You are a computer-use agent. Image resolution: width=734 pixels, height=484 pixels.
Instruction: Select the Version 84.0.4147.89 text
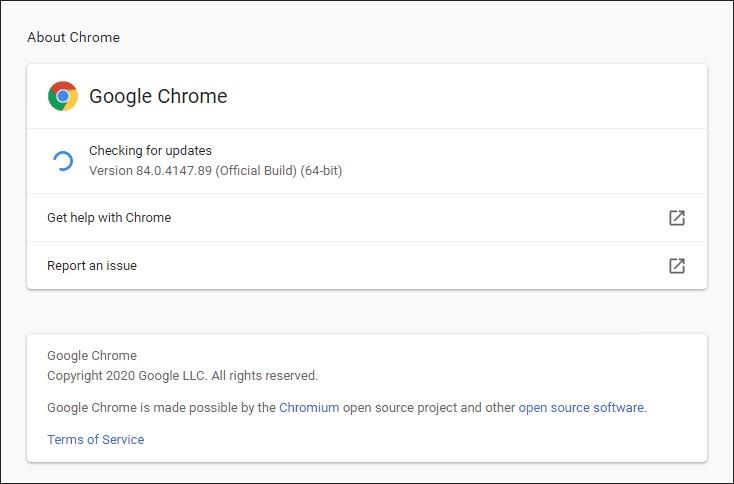216,170
